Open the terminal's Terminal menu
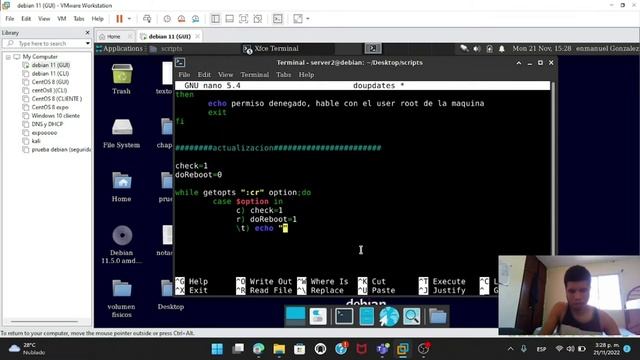640x360 pixels. tap(255, 75)
